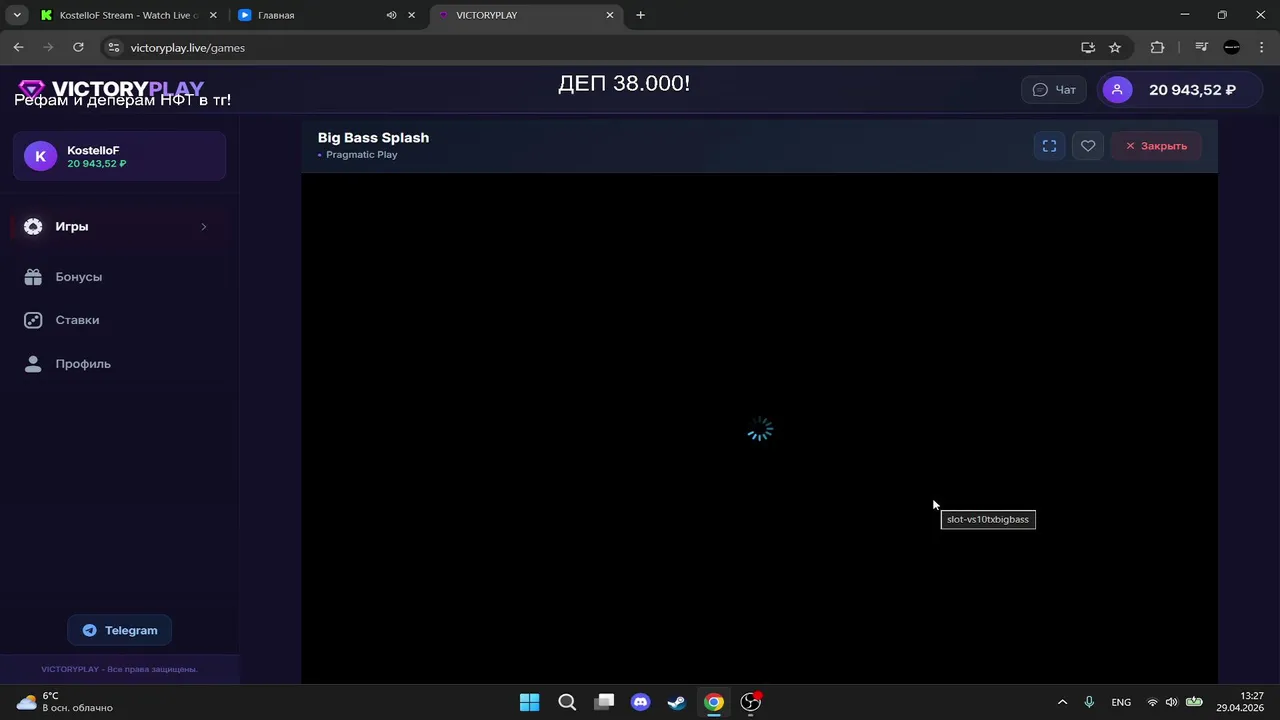The image size is (1280, 720).
Task: Reload the current page
Action: (78, 47)
